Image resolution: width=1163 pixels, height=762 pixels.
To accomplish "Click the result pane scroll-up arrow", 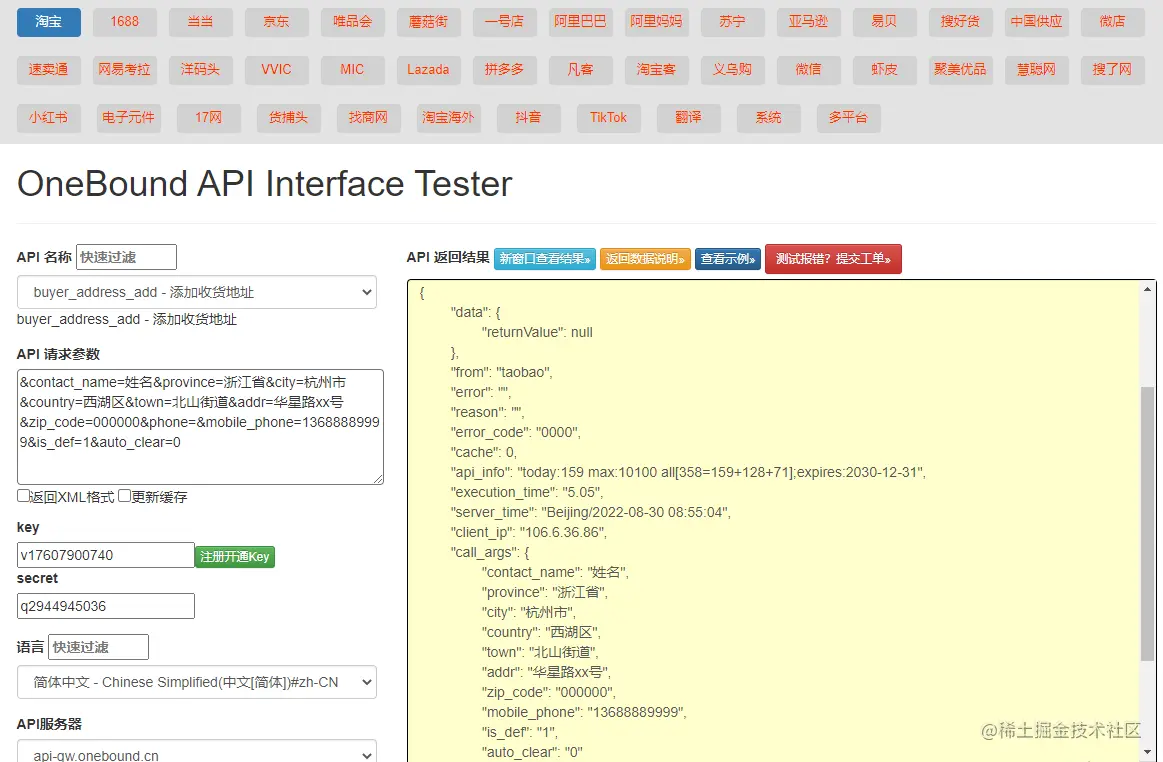I will pyautogui.click(x=1147, y=289).
